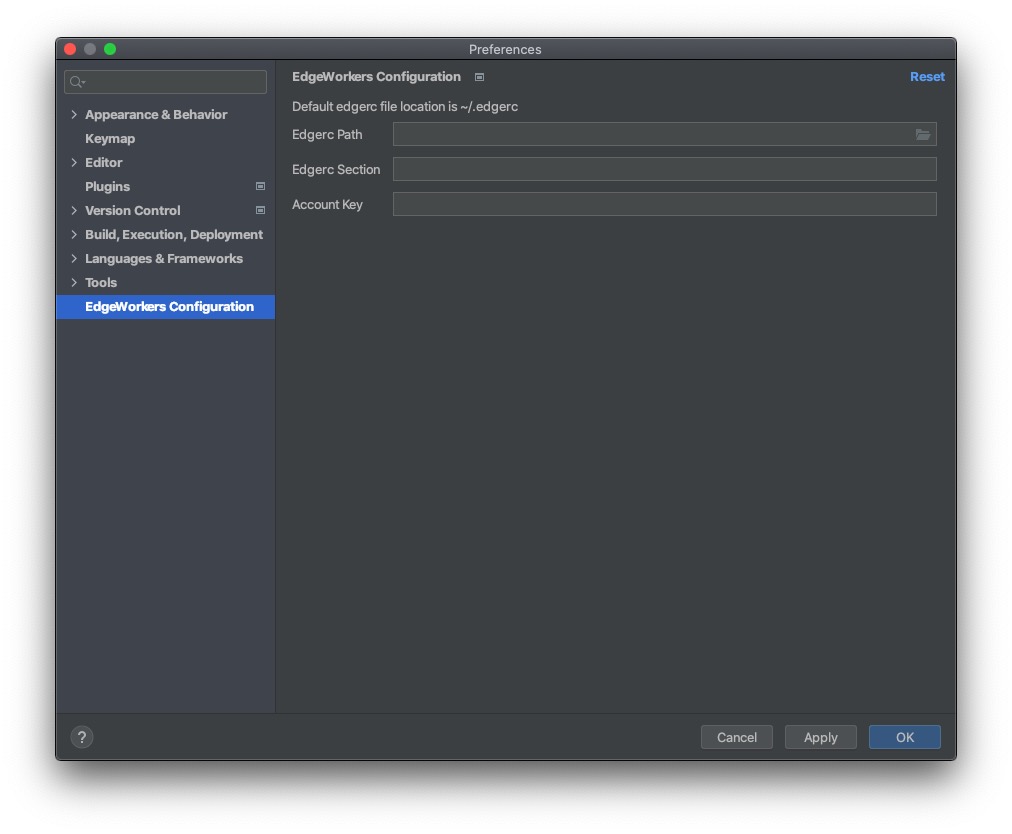Select EdgeWorkers Configuration in sidebar
Viewport: 1012px width, 834px height.
click(166, 307)
